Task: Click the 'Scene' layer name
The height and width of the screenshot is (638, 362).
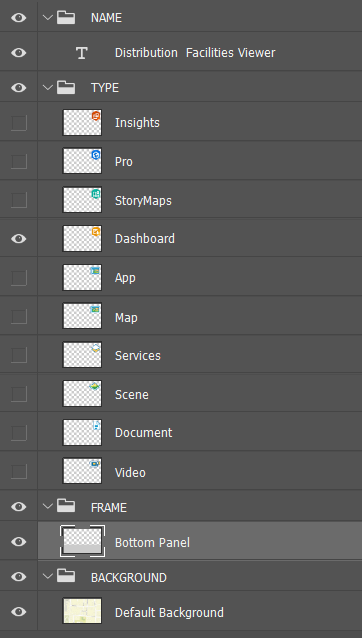Action: pyautogui.click(x=131, y=395)
